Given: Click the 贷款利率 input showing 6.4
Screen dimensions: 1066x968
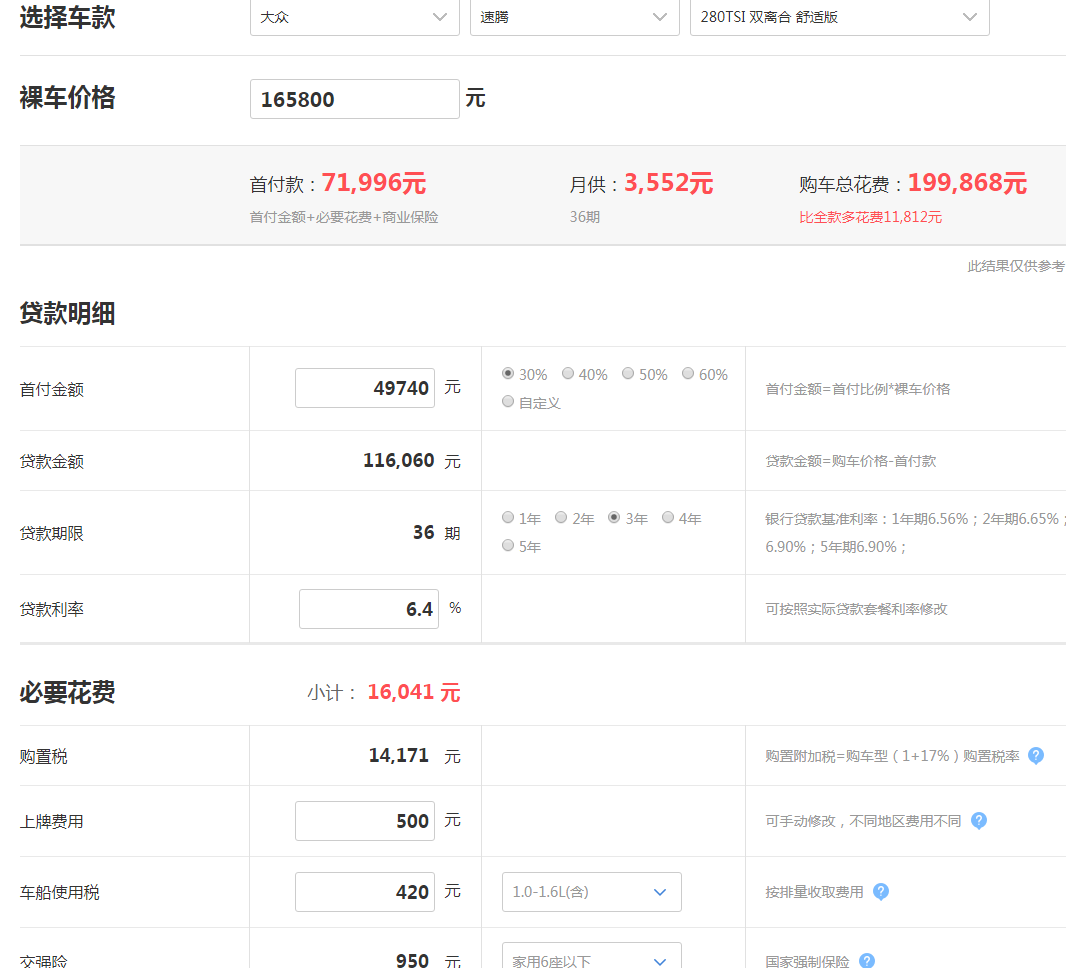Looking at the screenshot, I should pyautogui.click(x=369, y=609).
